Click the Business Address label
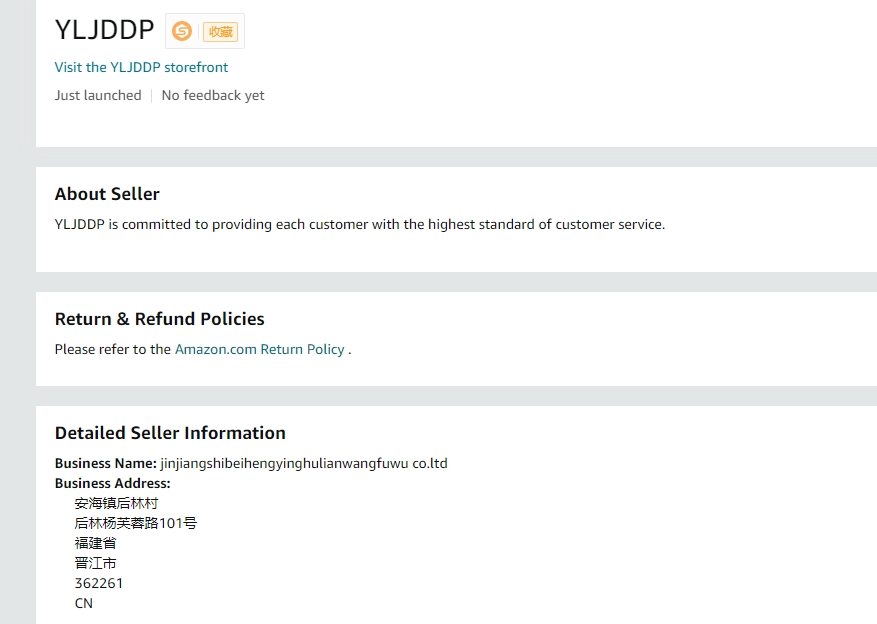877x624 pixels. tap(112, 483)
